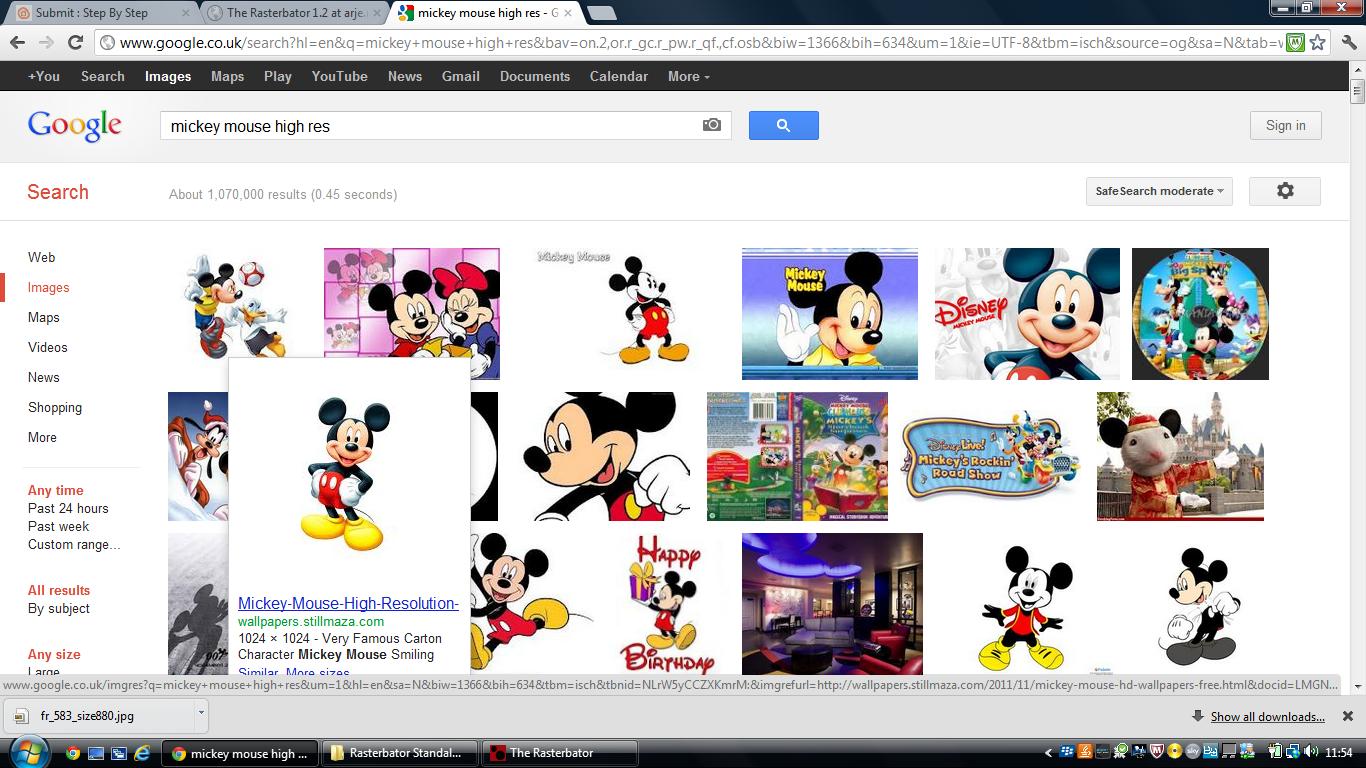The width and height of the screenshot is (1366, 768).
Task: Open the SafeSearch moderate dropdown
Action: pyautogui.click(x=1159, y=191)
